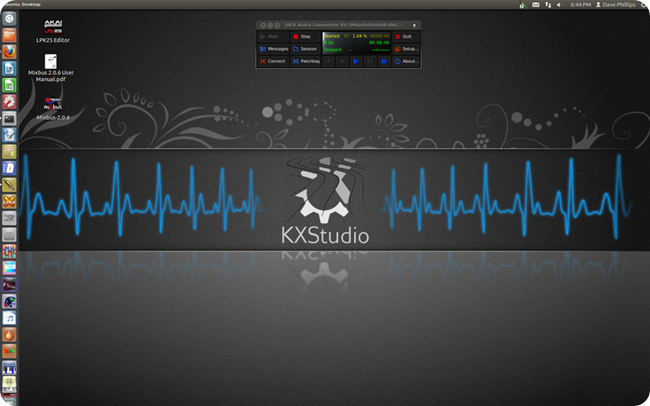Open the network connection indicator
This screenshot has height=406, width=650.
click(x=548, y=5)
